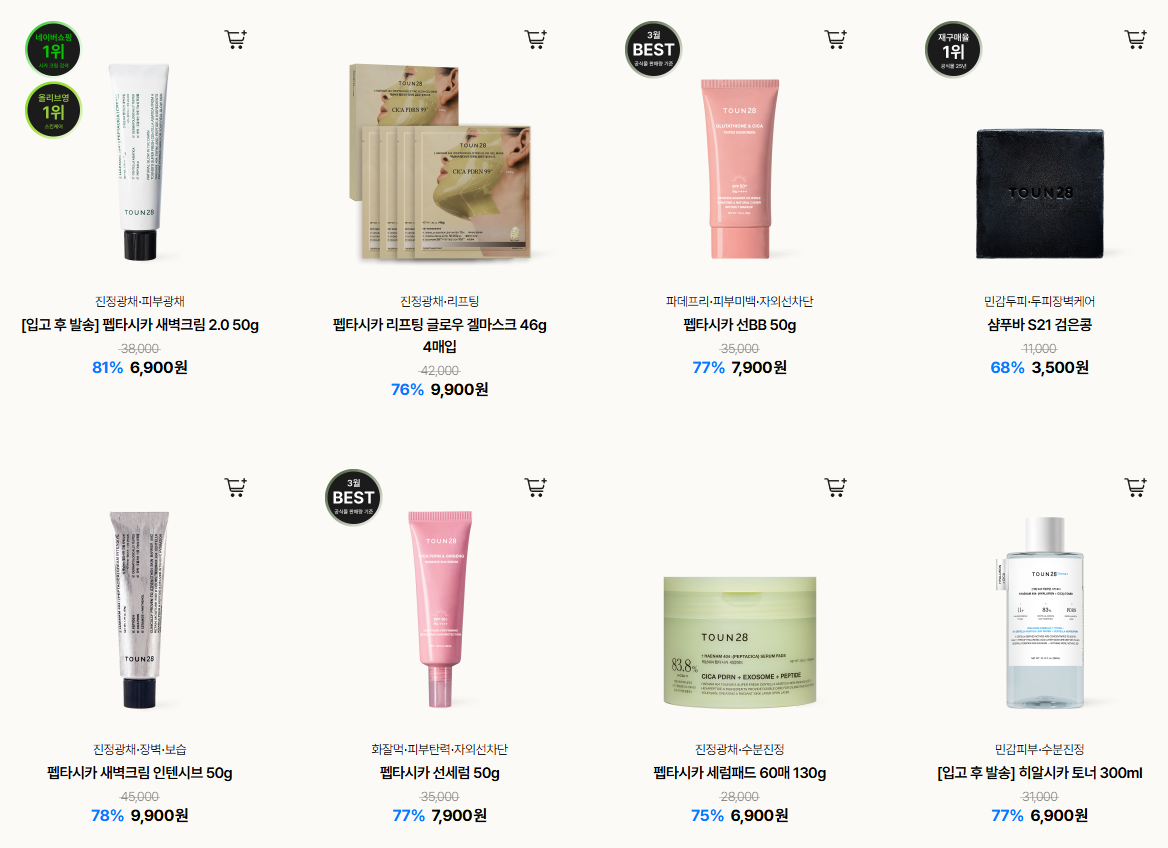This screenshot has width=1168, height=848.
Task: Click the 펩타시카 선세럼 50g title
Action: point(439,773)
